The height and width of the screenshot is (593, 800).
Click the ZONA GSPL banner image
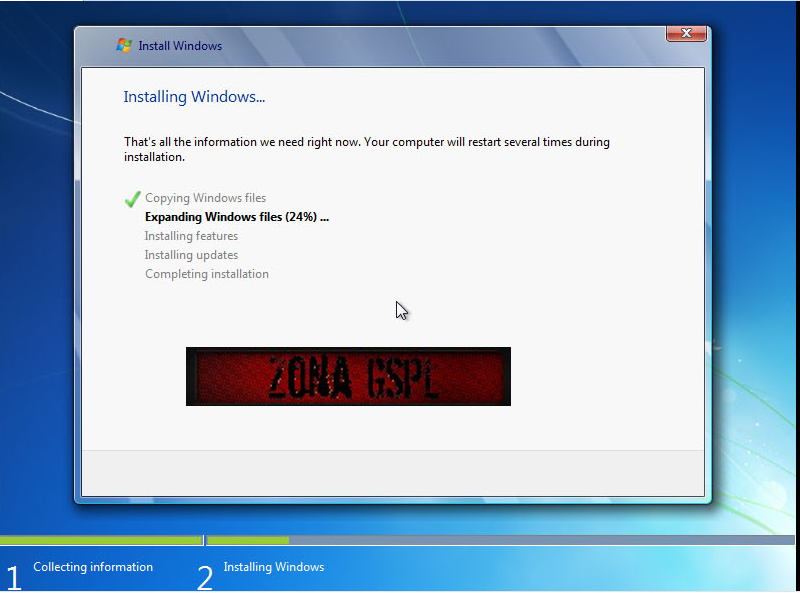point(348,377)
